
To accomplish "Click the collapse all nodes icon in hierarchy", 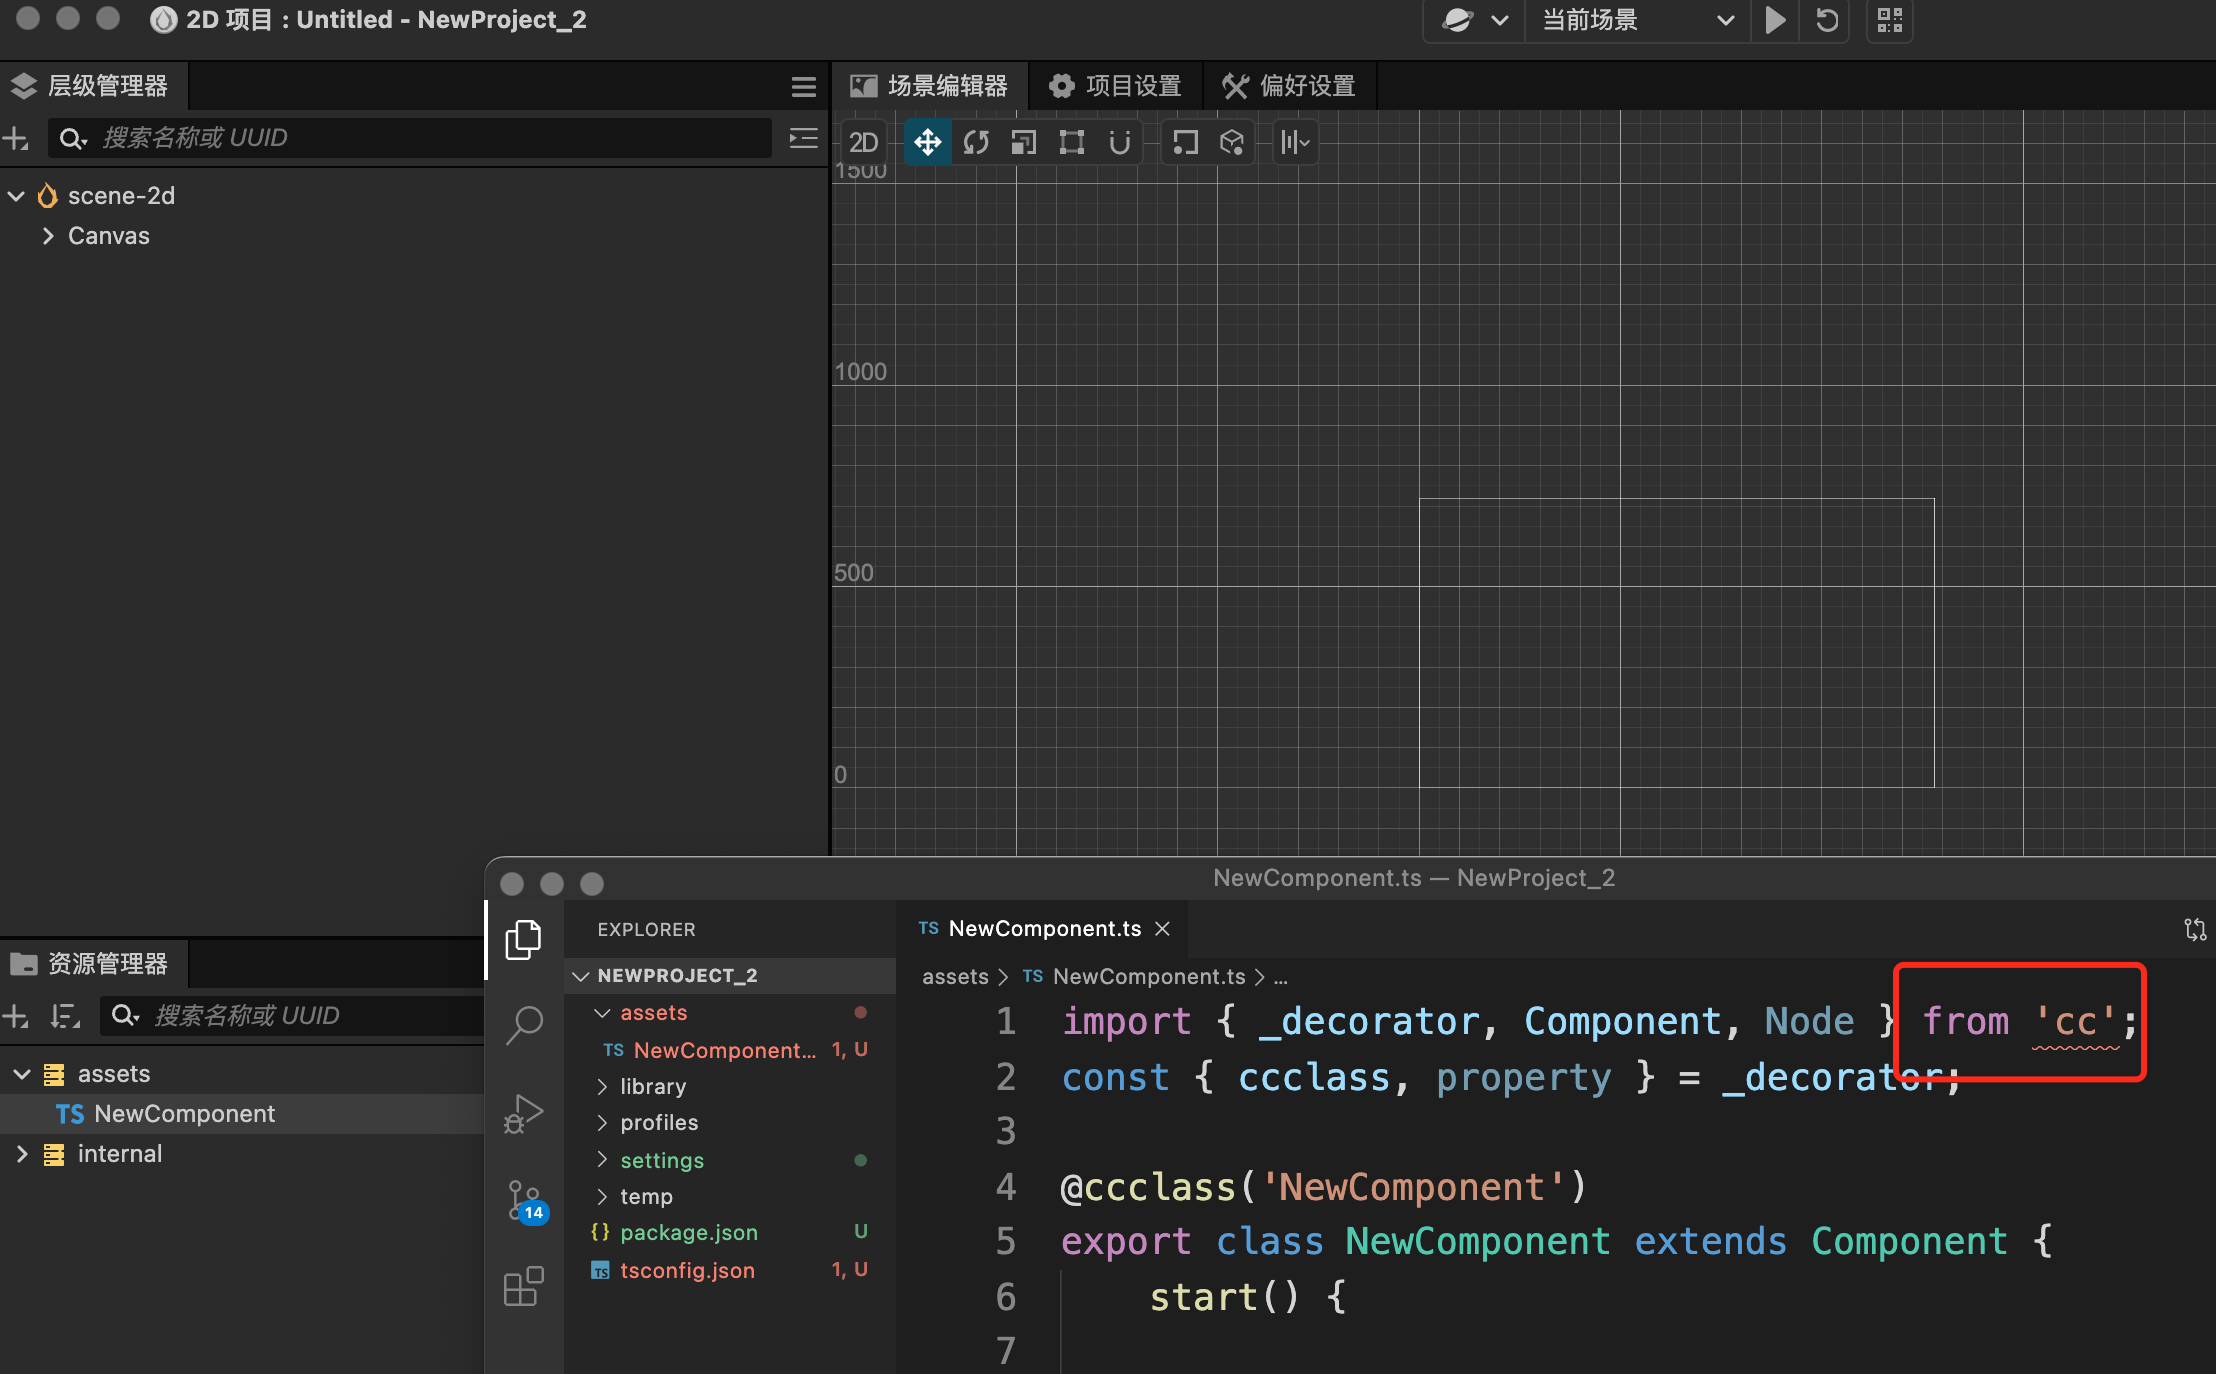I will click(x=803, y=138).
